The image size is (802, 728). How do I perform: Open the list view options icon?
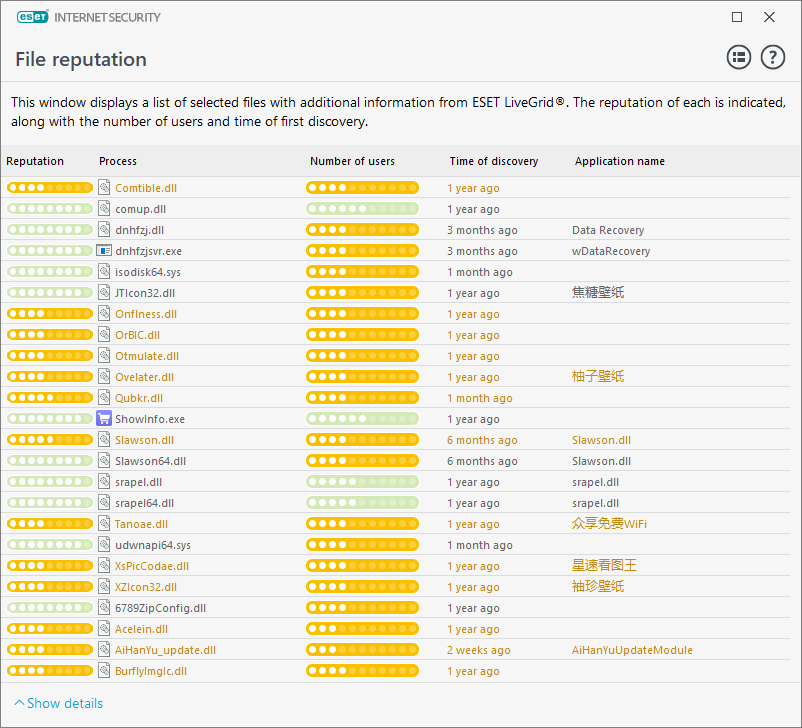(739, 57)
